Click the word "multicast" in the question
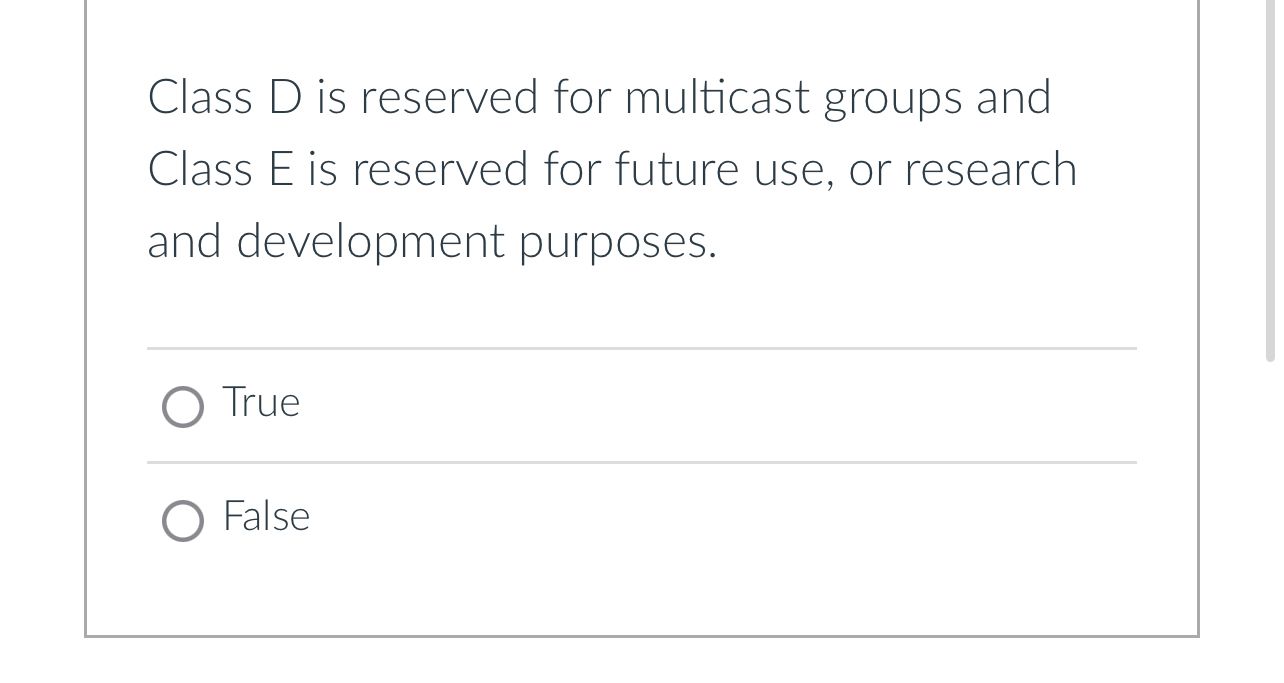The image size is (1284, 683). [717, 97]
